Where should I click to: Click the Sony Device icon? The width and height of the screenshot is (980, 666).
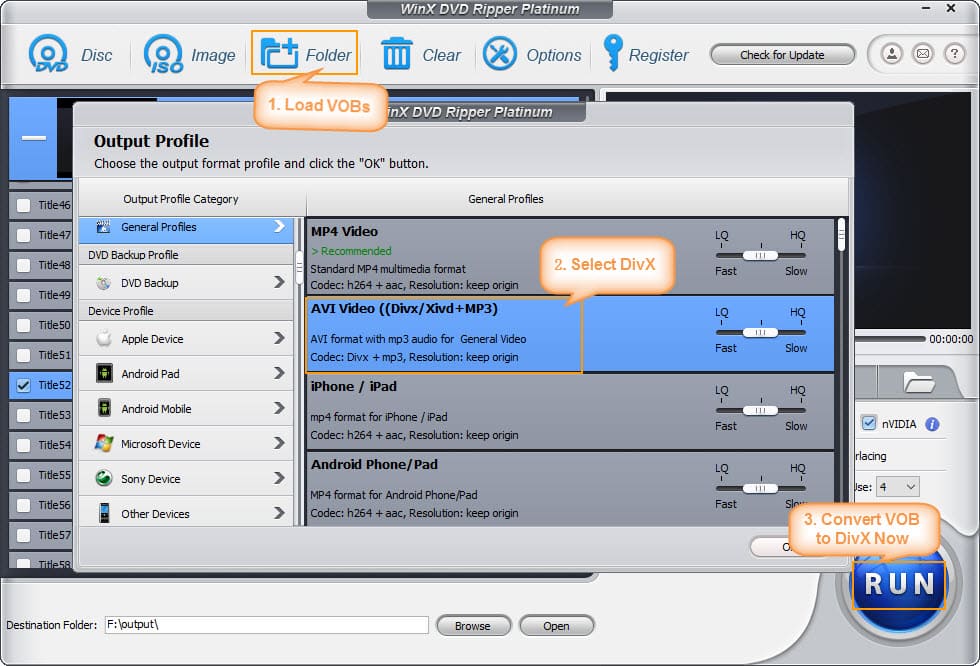click(x=104, y=478)
